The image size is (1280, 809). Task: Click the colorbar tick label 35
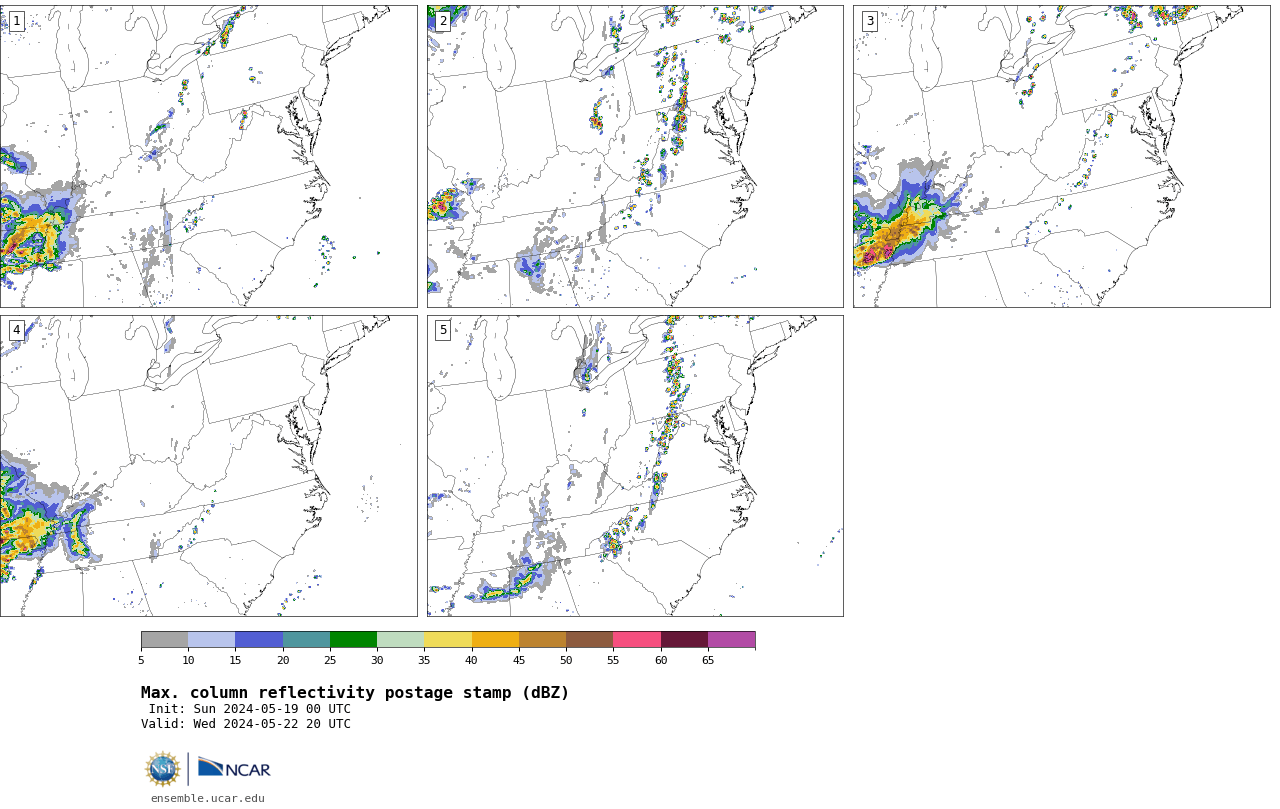pos(424,661)
